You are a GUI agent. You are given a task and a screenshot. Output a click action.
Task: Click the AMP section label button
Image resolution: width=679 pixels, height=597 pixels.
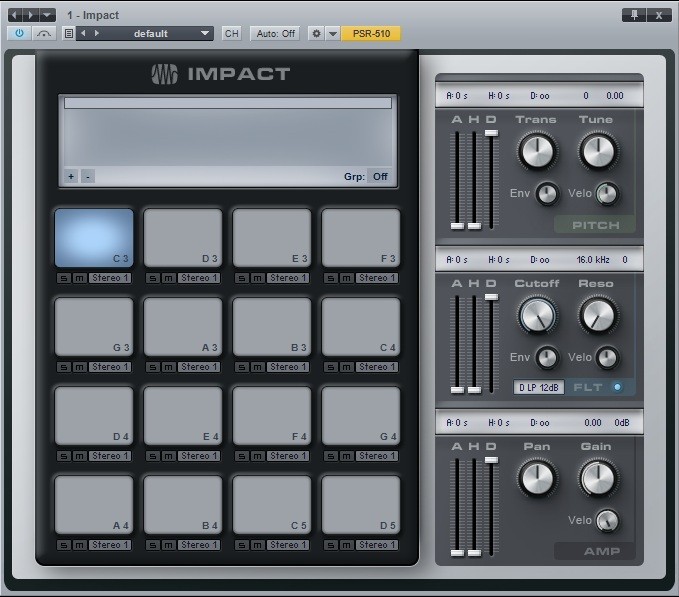coord(595,551)
